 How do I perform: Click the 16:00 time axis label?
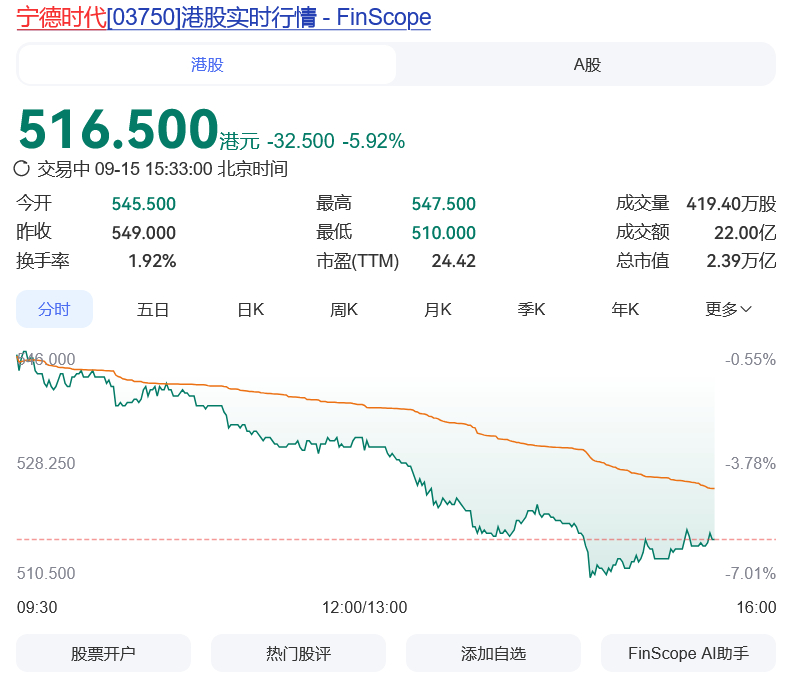(756, 607)
